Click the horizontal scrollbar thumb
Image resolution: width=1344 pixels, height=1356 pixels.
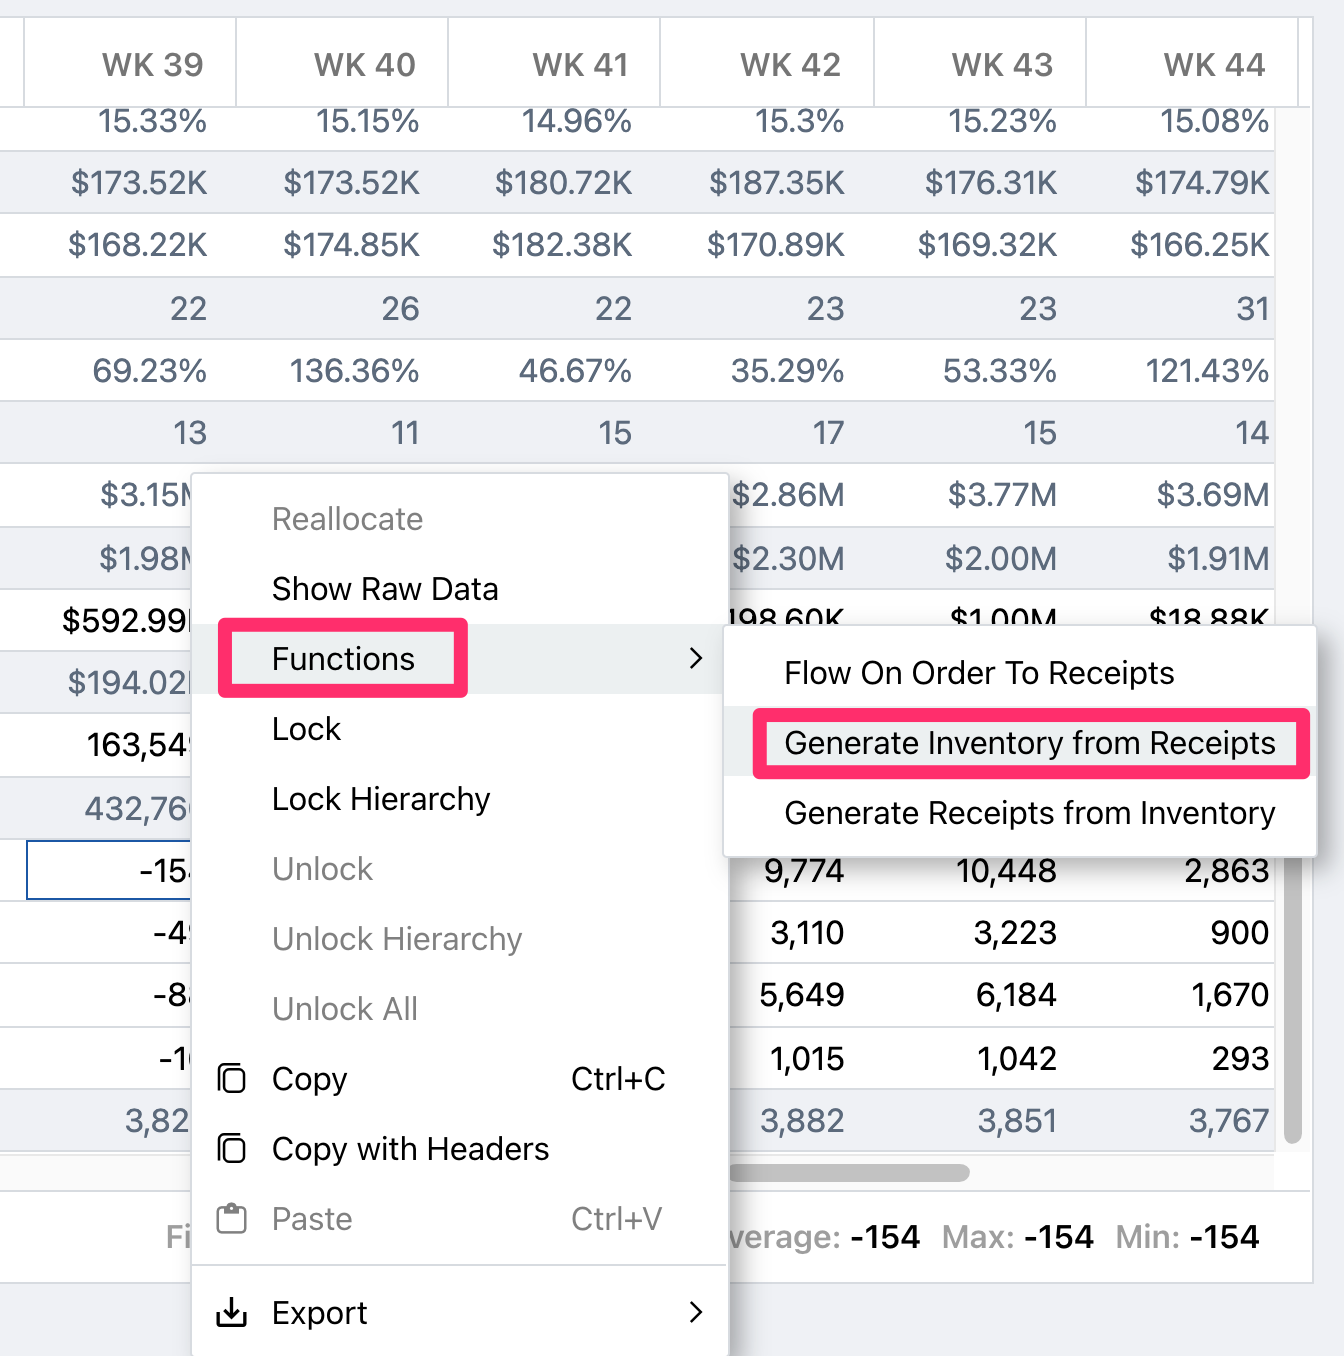[x=850, y=1172]
